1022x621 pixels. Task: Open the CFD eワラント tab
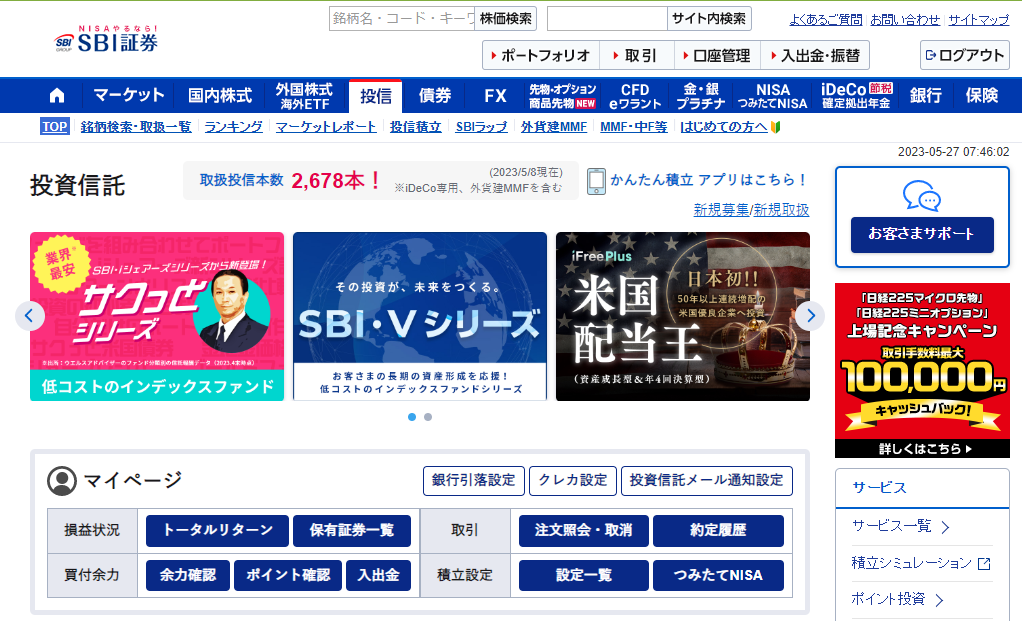coord(635,96)
